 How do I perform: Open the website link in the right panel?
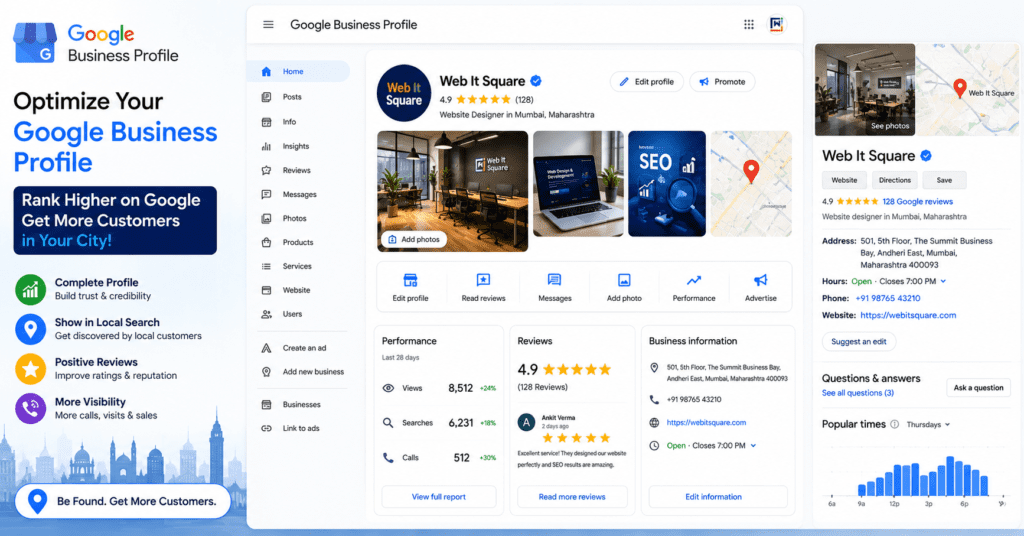point(908,315)
